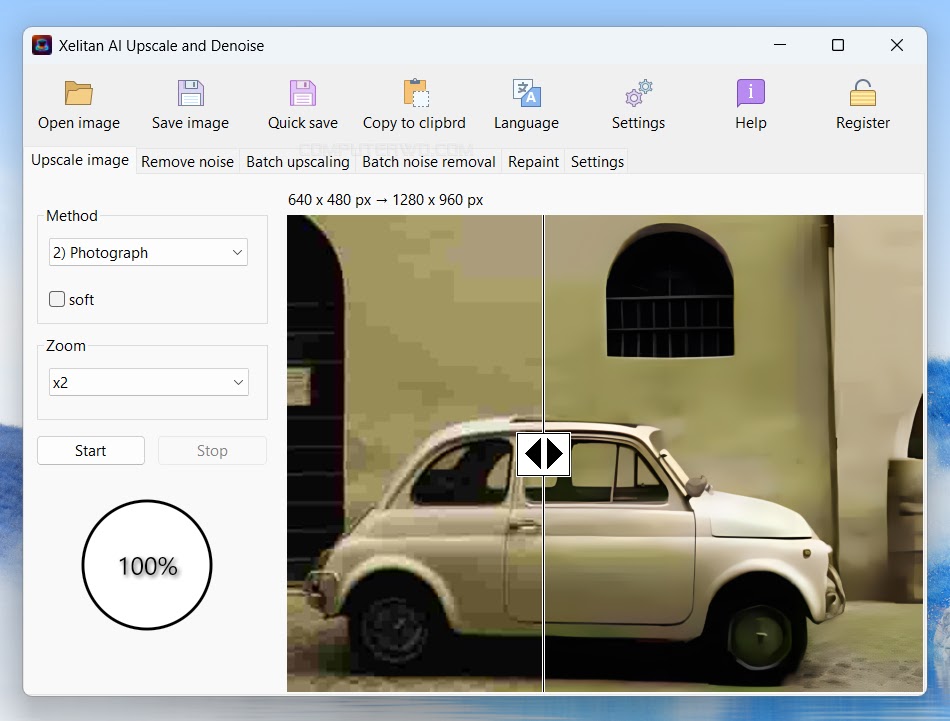Open the Batch noise removal tab
The image size is (950, 721).
pos(428,162)
